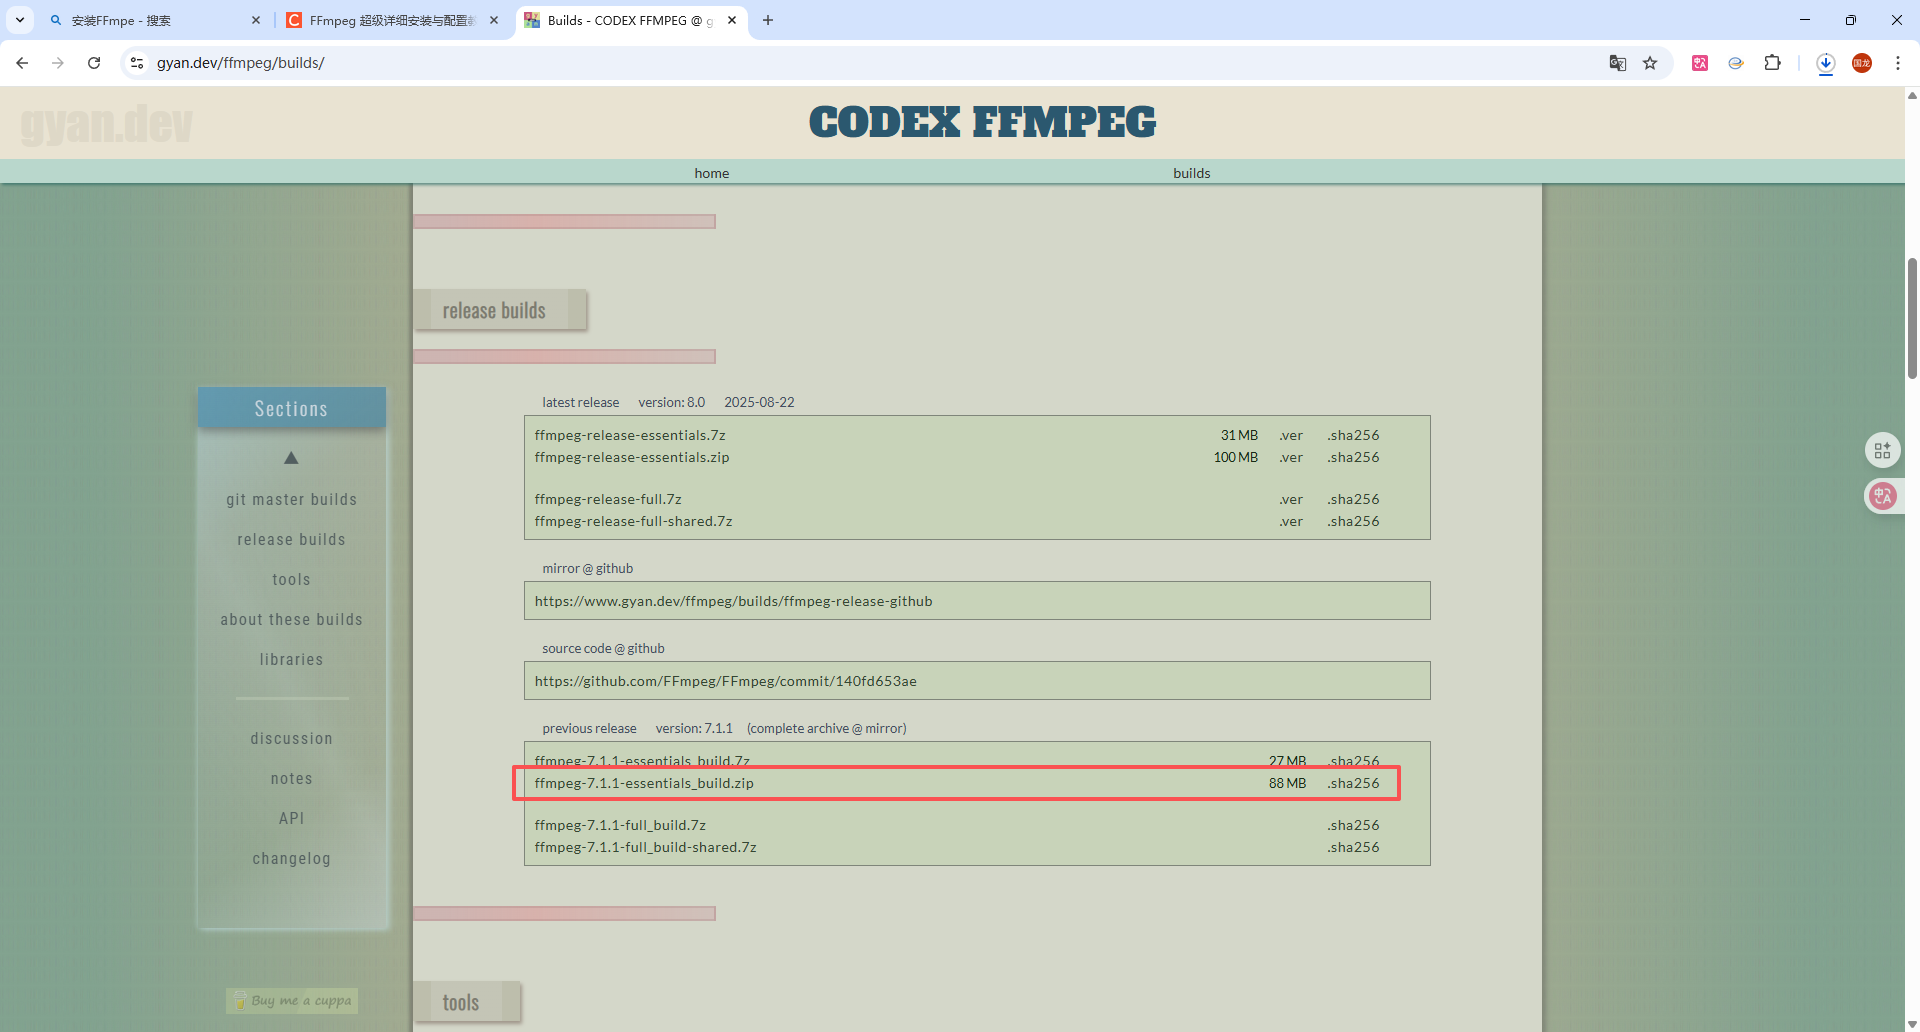Close the 安装FFmpe search tab
The width and height of the screenshot is (1920, 1032).
tap(256, 20)
